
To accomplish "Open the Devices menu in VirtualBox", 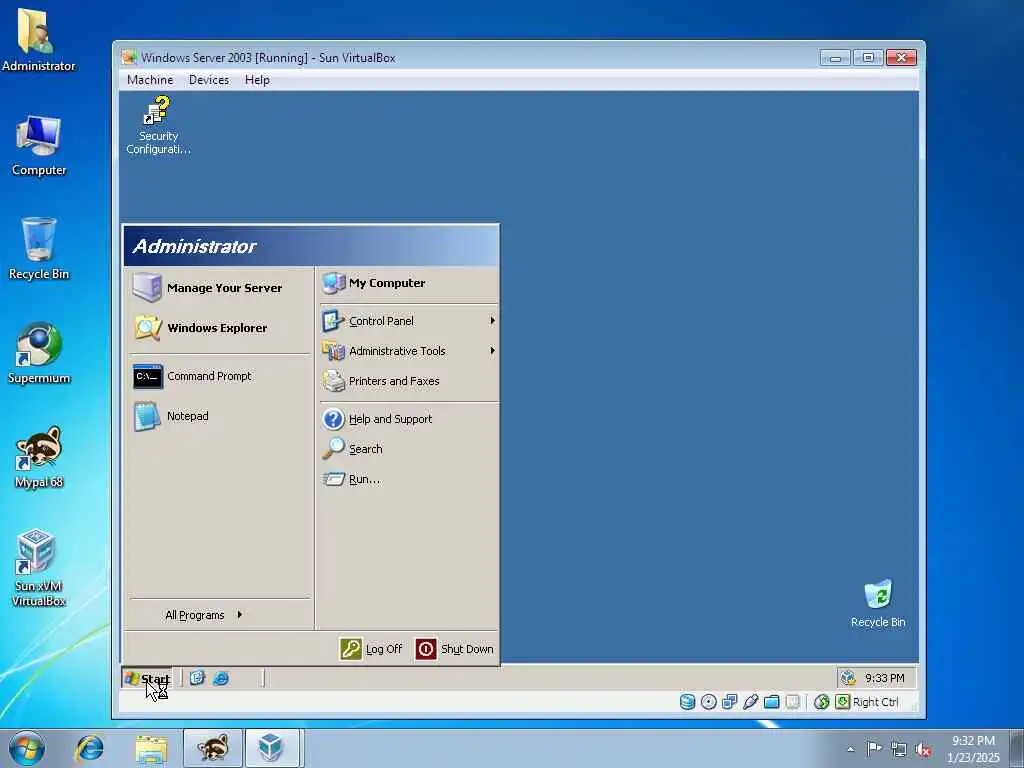I will pyautogui.click(x=209, y=80).
